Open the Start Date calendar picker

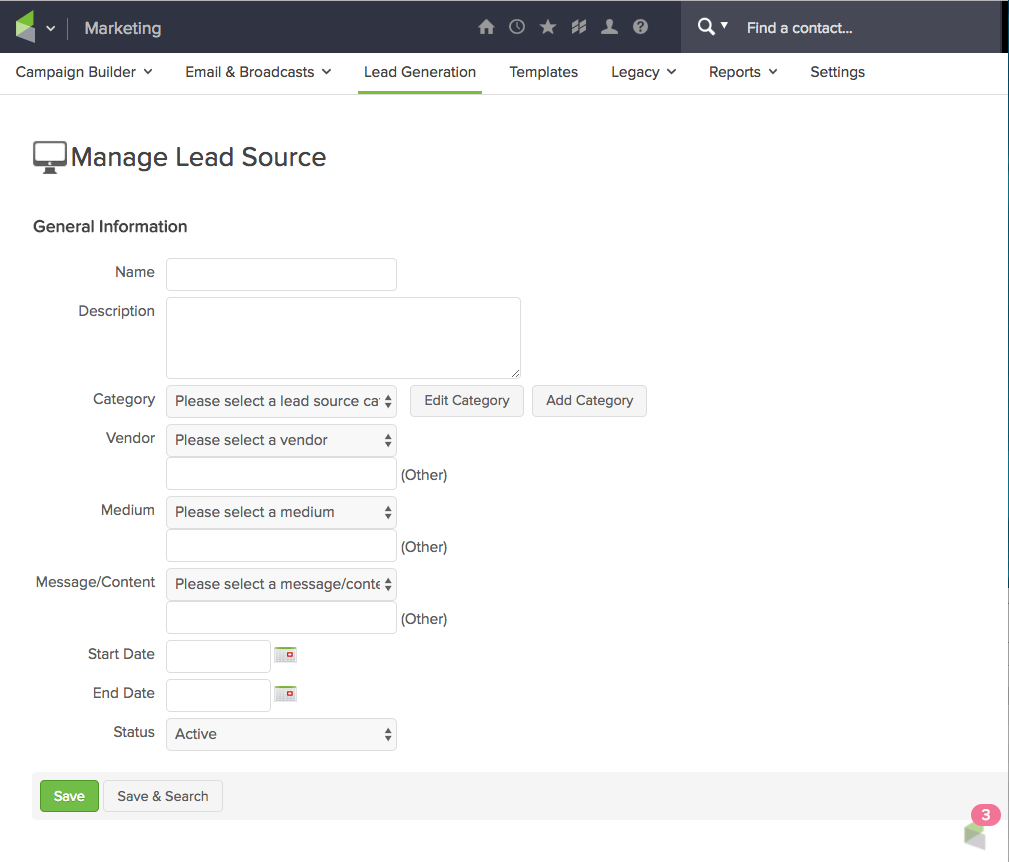coord(285,654)
